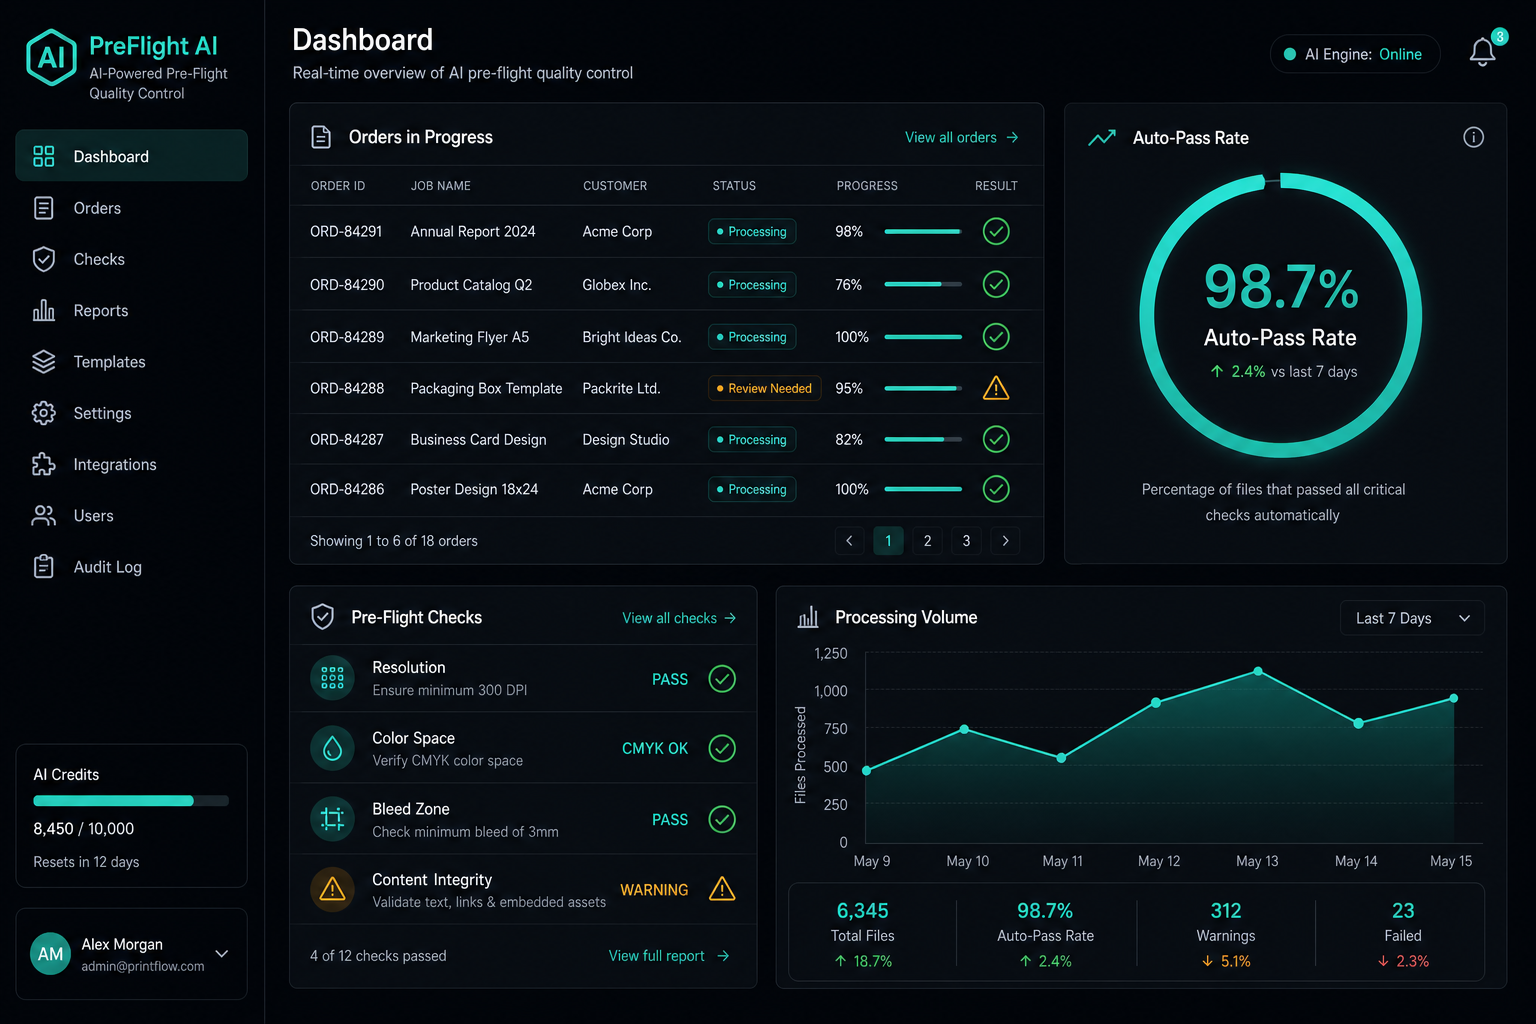
Task: Click the Orders in Progress document icon
Action: tap(321, 137)
